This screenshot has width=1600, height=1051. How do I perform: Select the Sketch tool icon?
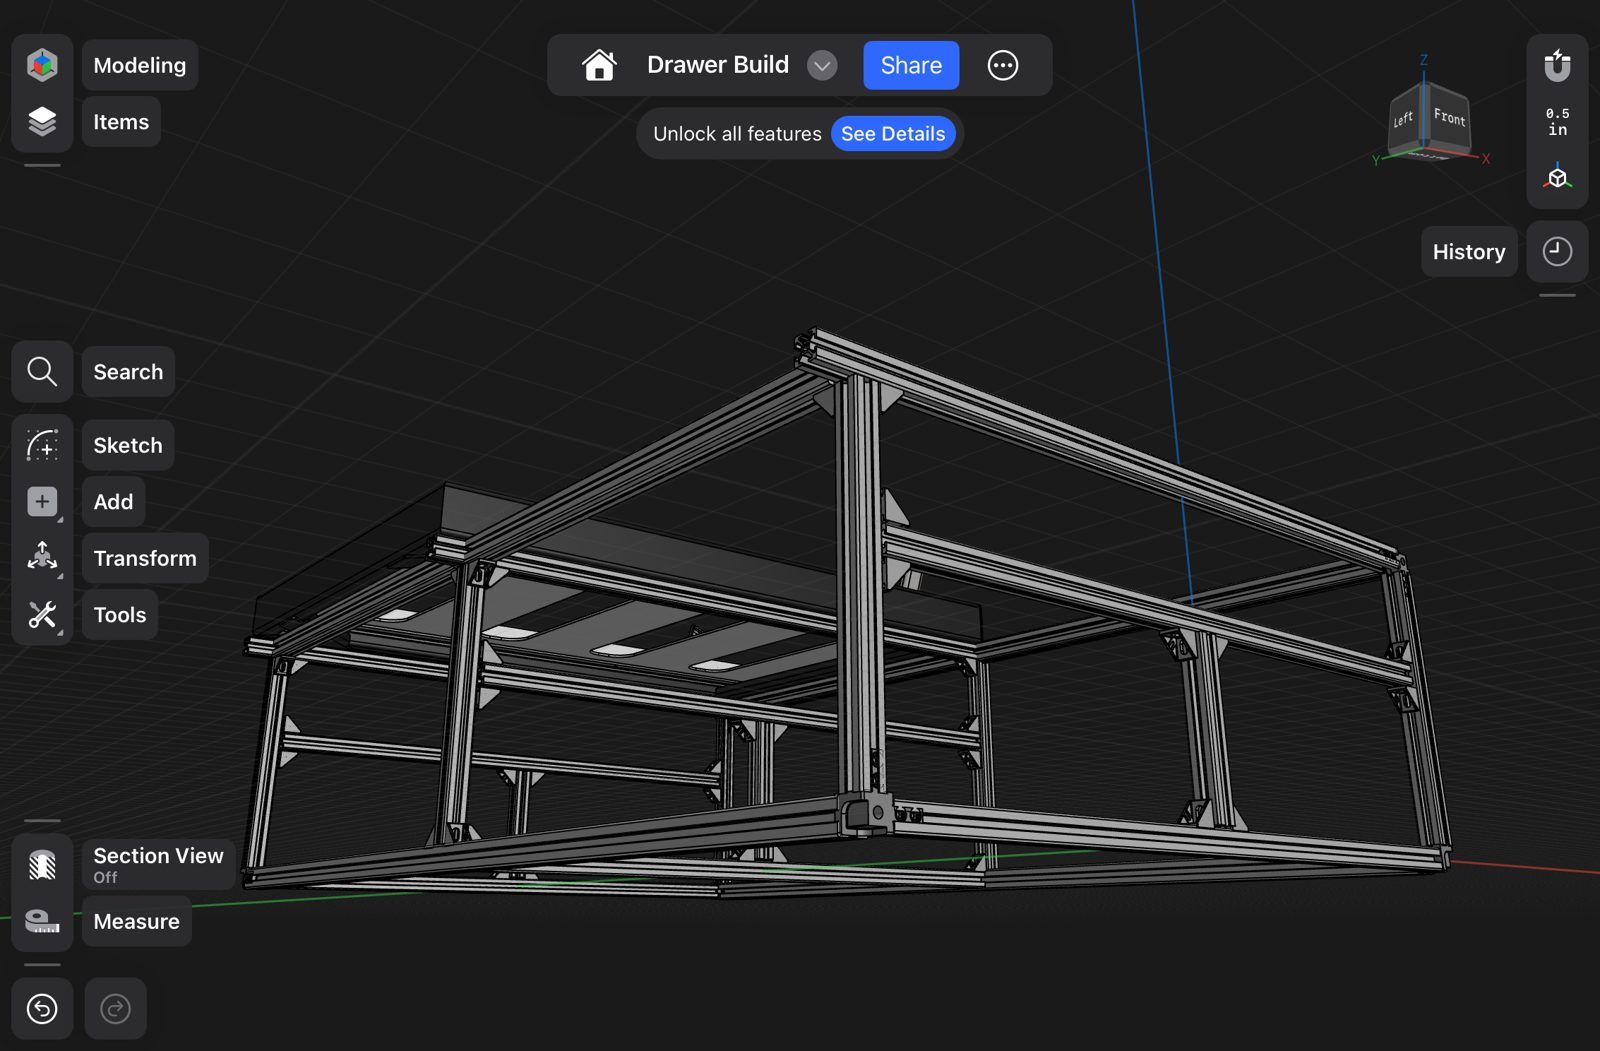(x=42, y=445)
